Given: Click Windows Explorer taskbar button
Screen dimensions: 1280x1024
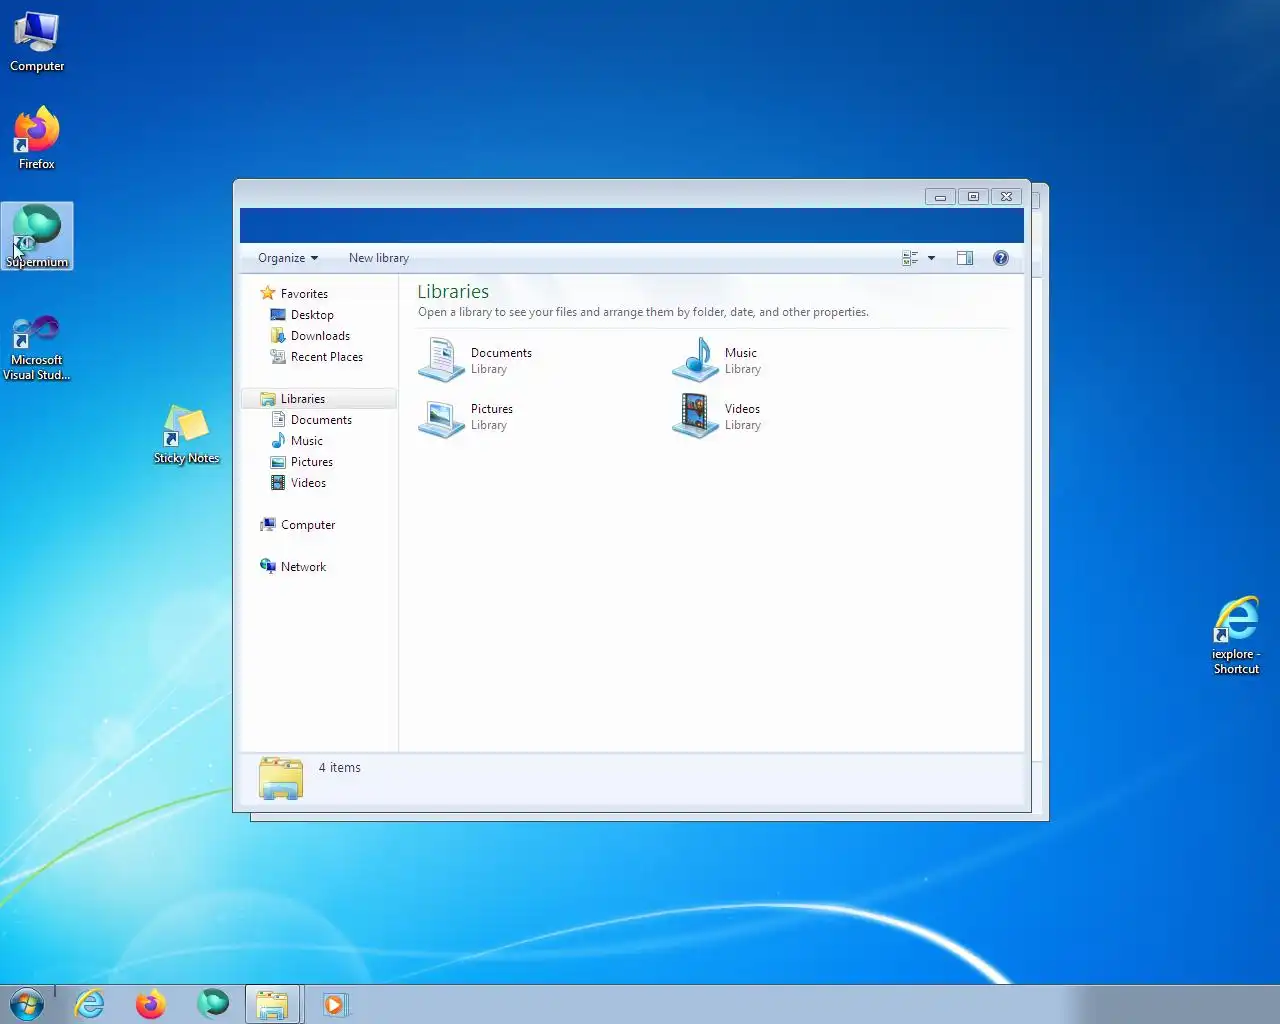Looking at the screenshot, I should click(273, 1004).
